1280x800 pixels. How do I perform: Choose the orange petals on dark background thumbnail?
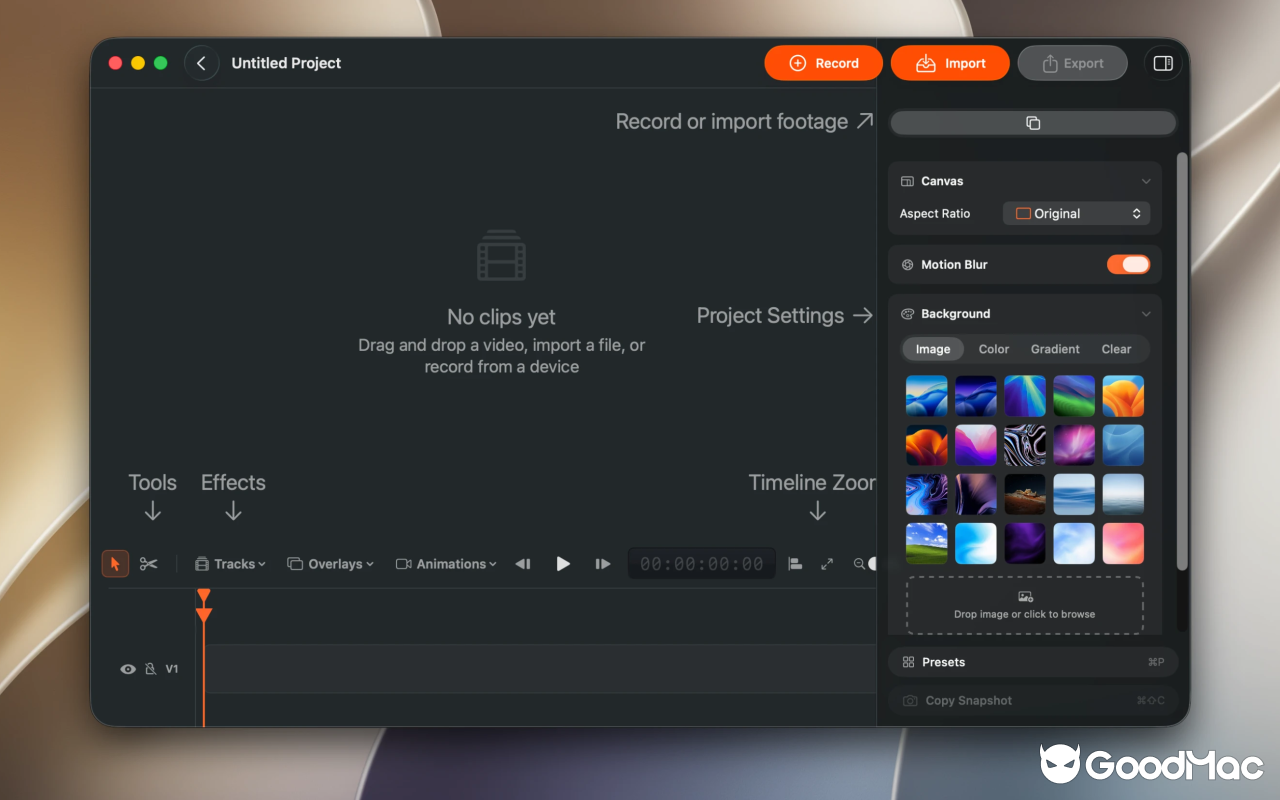click(x=926, y=445)
